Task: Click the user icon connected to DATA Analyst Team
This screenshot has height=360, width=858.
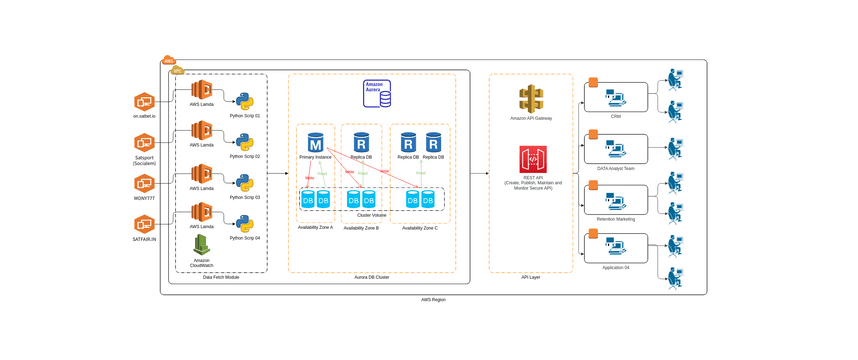Action: click(x=676, y=149)
